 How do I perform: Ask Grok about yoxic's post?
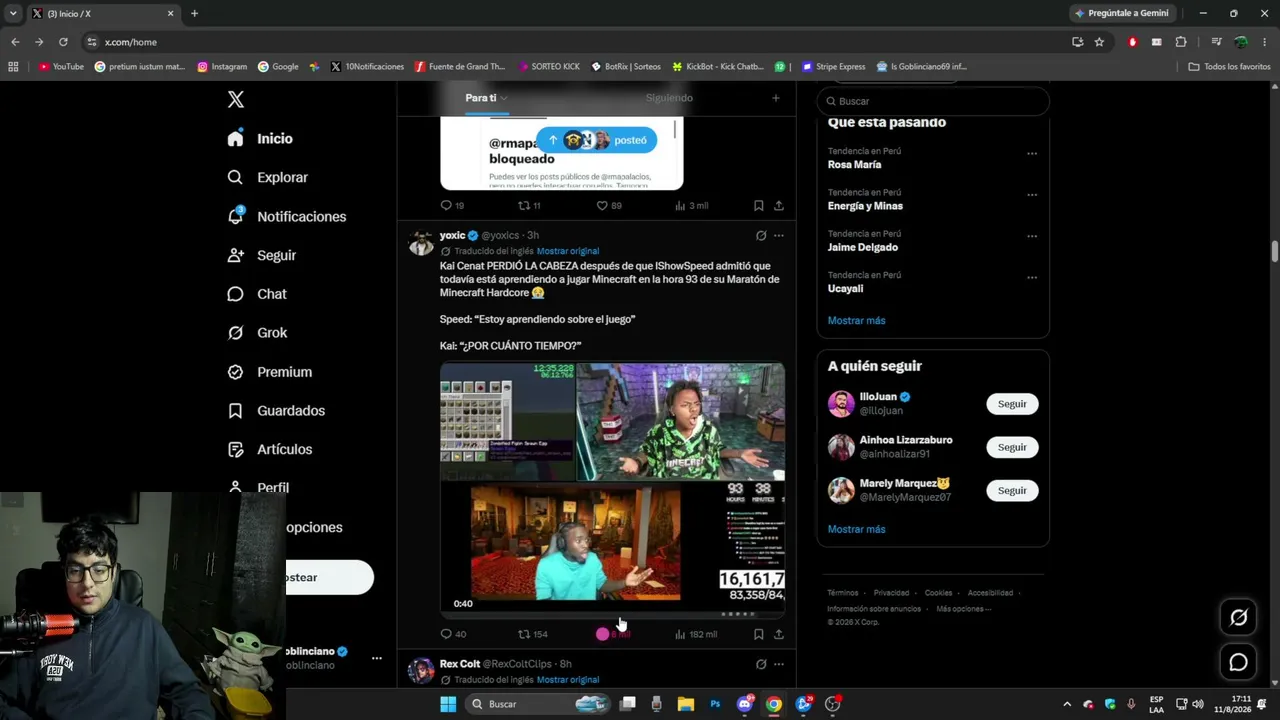pyautogui.click(x=761, y=236)
